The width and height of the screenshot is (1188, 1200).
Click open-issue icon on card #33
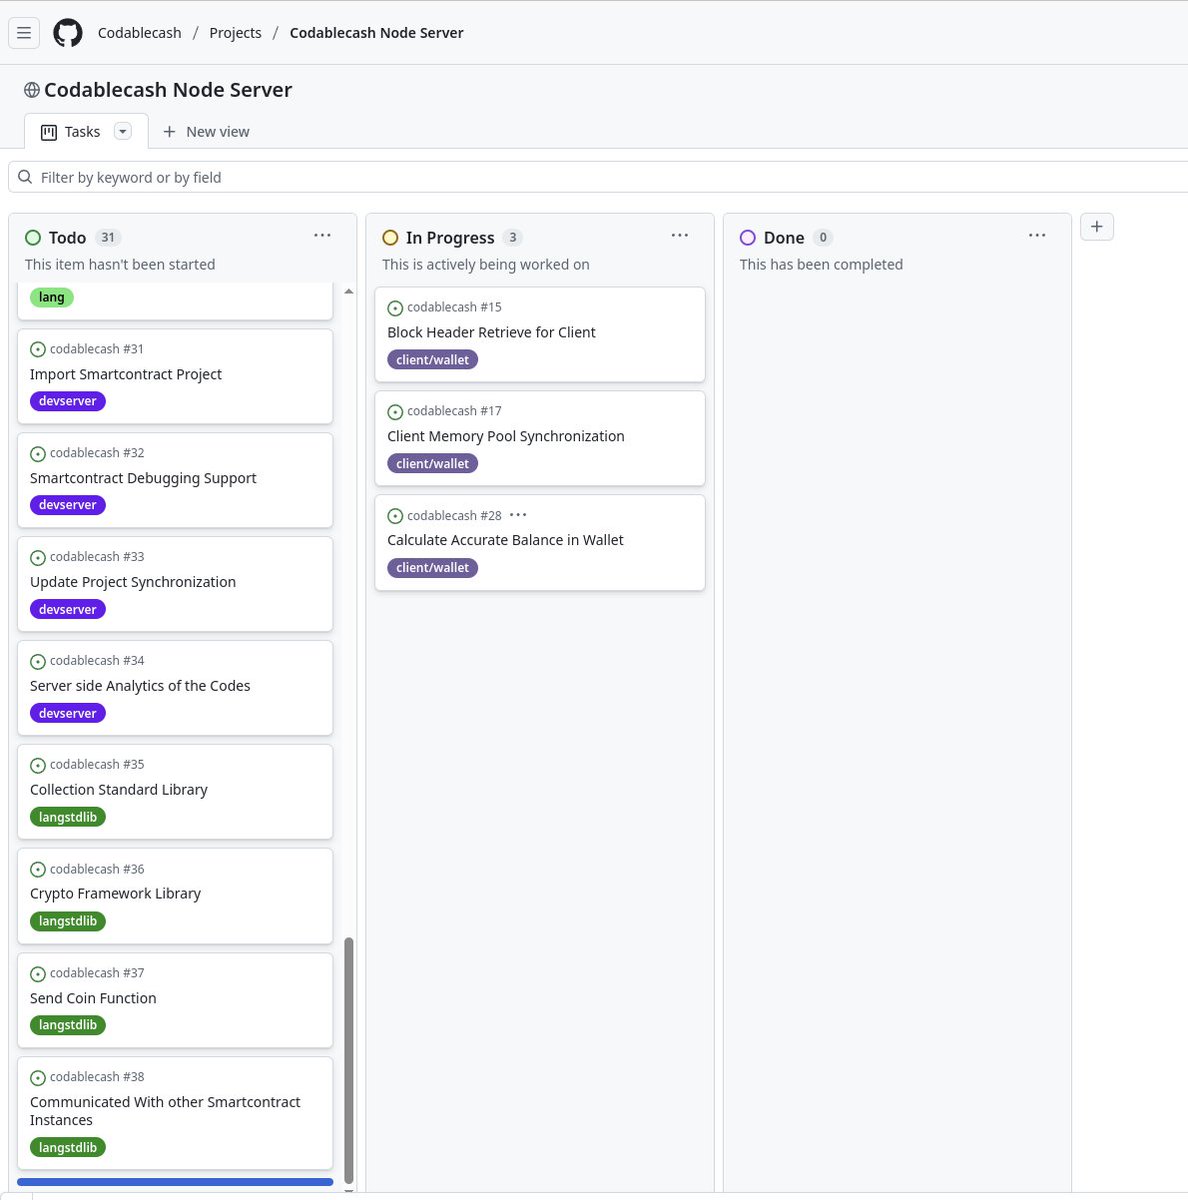coord(38,558)
